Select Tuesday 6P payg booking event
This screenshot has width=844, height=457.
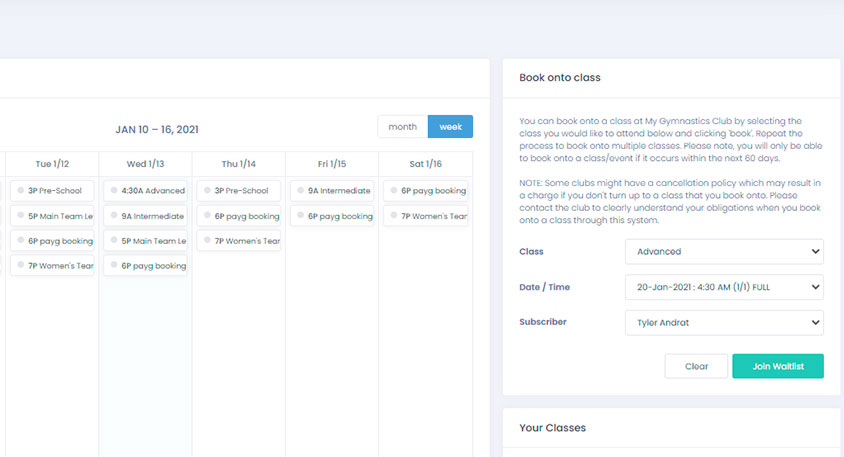pyautogui.click(x=53, y=240)
